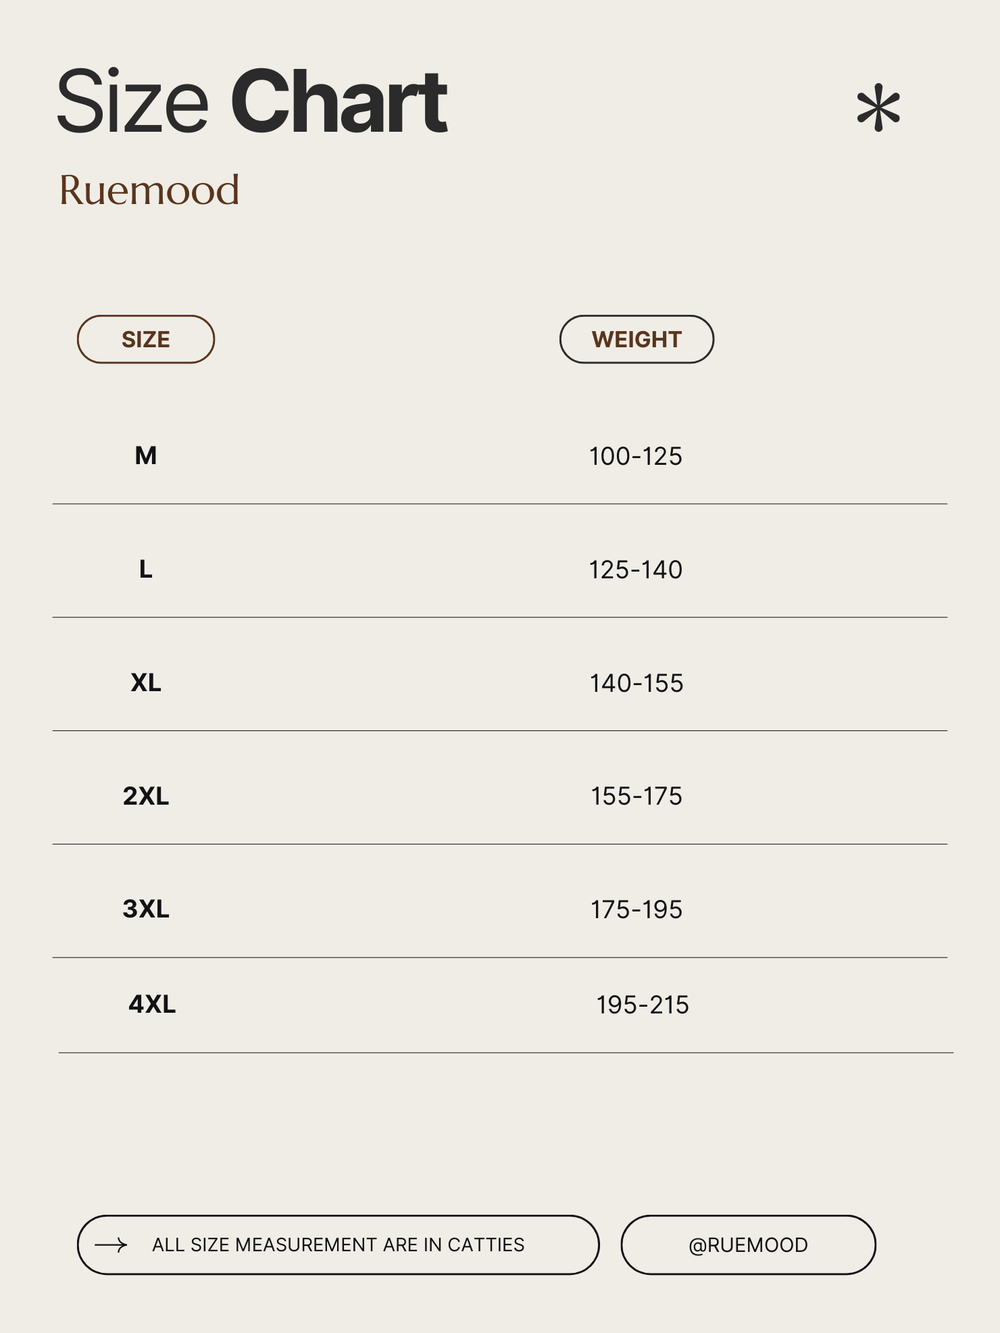Click the catties measurement note pill
The image size is (1000, 1333).
(x=338, y=1245)
